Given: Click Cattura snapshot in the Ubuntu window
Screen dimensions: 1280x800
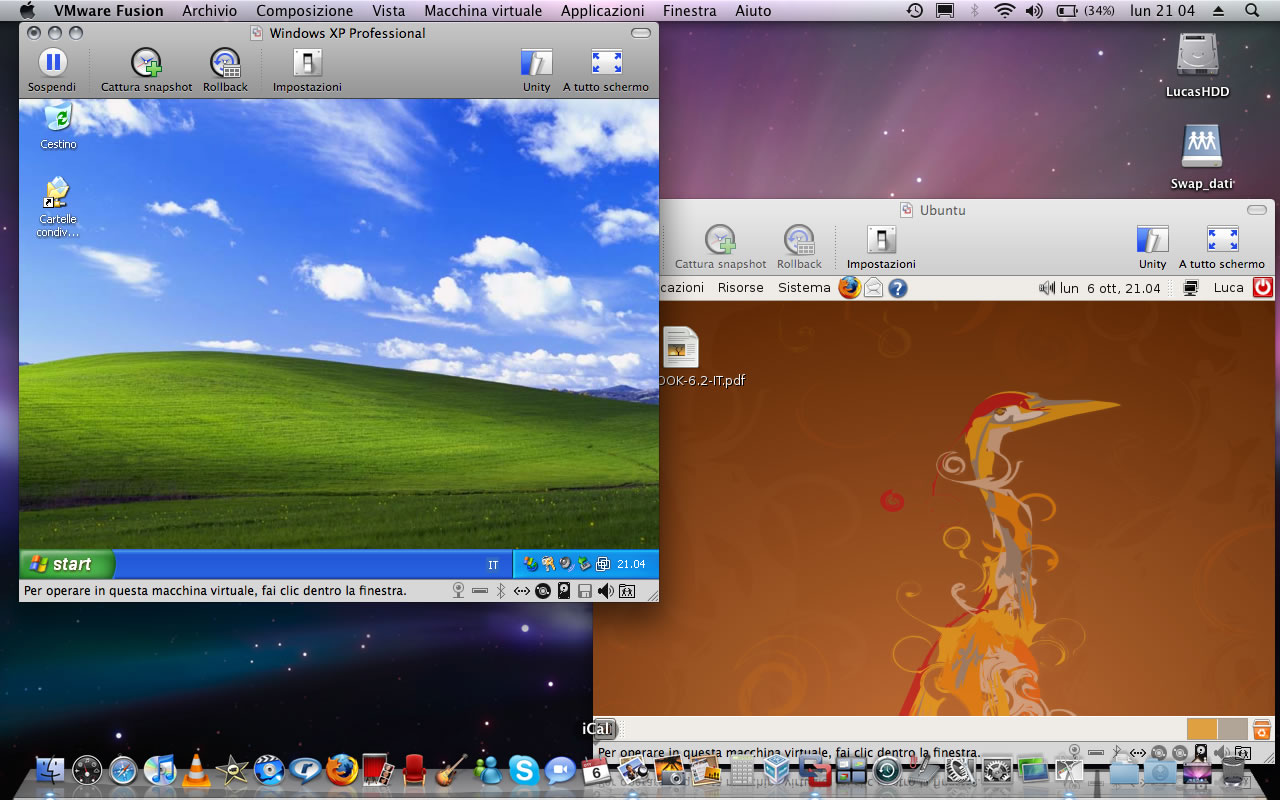Looking at the screenshot, I should pyautogui.click(x=720, y=247).
